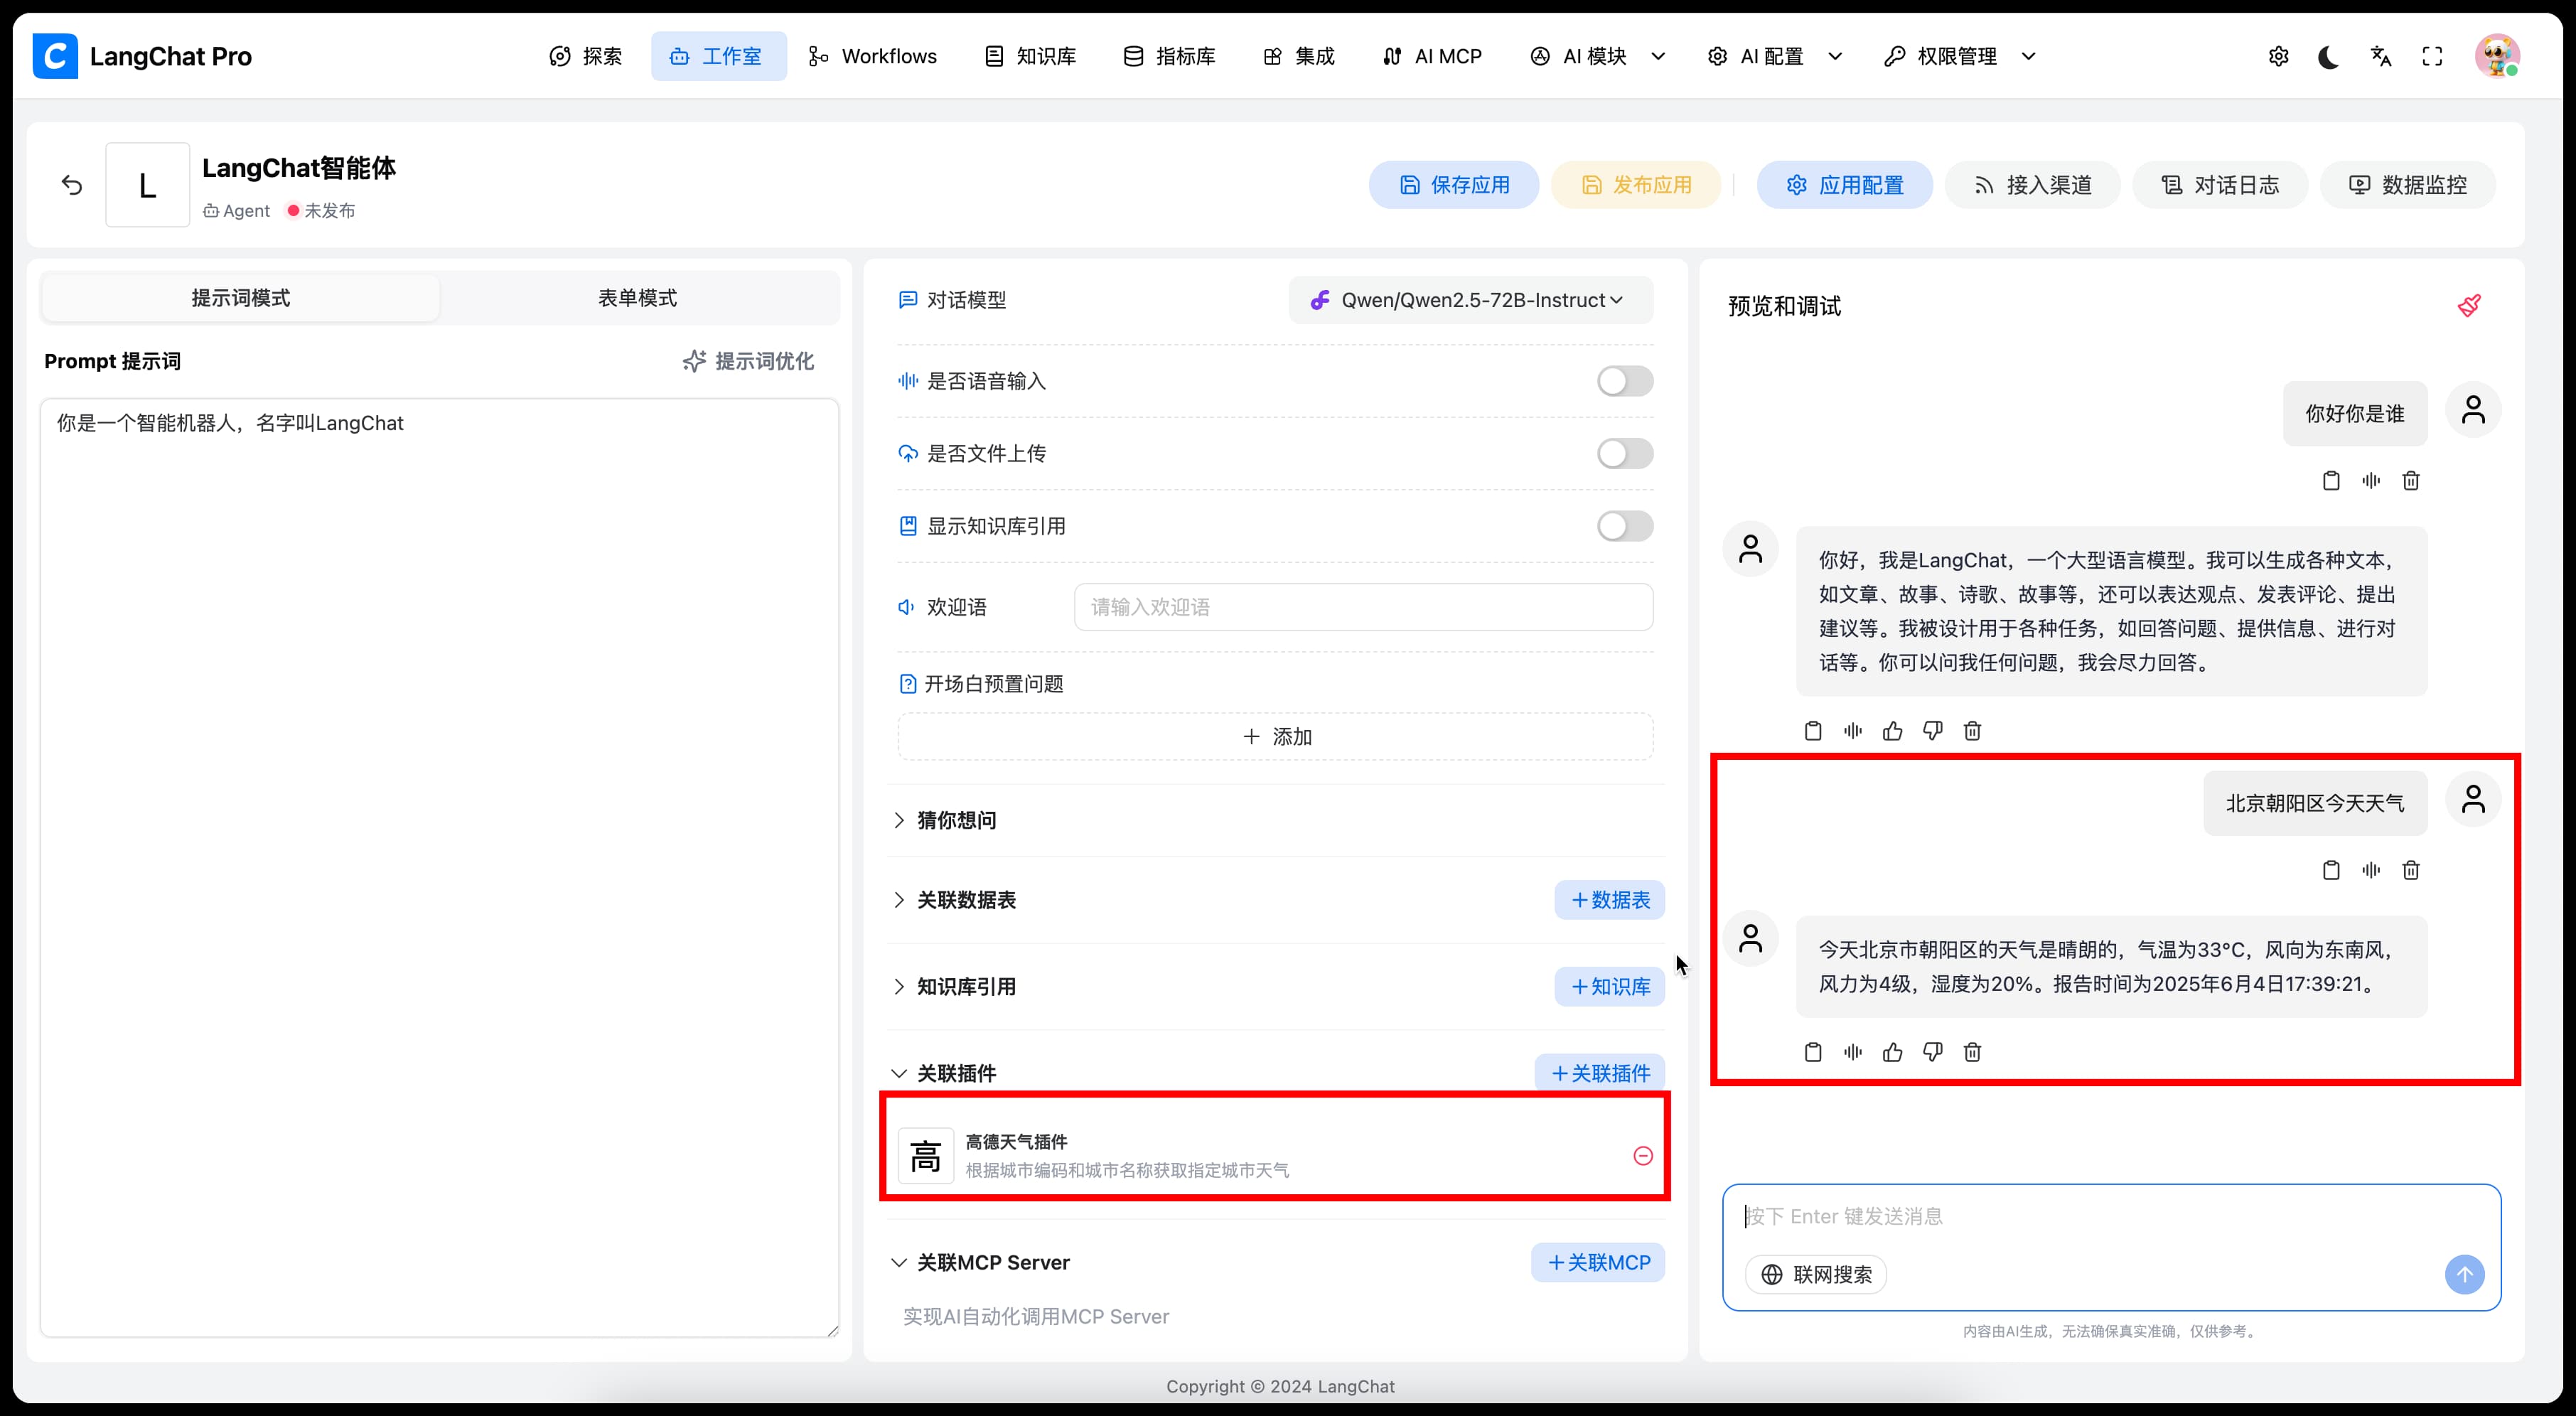The width and height of the screenshot is (2576, 1416).
Task: Expand the 权限管理 menu
Action: pyautogui.click(x=1958, y=57)
